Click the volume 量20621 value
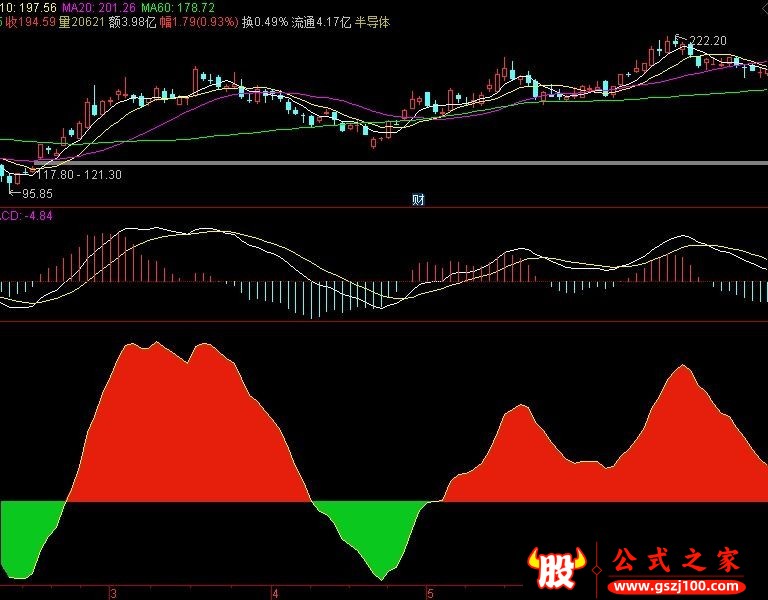This screenshot has height=600, width=768. click(81, 22)
